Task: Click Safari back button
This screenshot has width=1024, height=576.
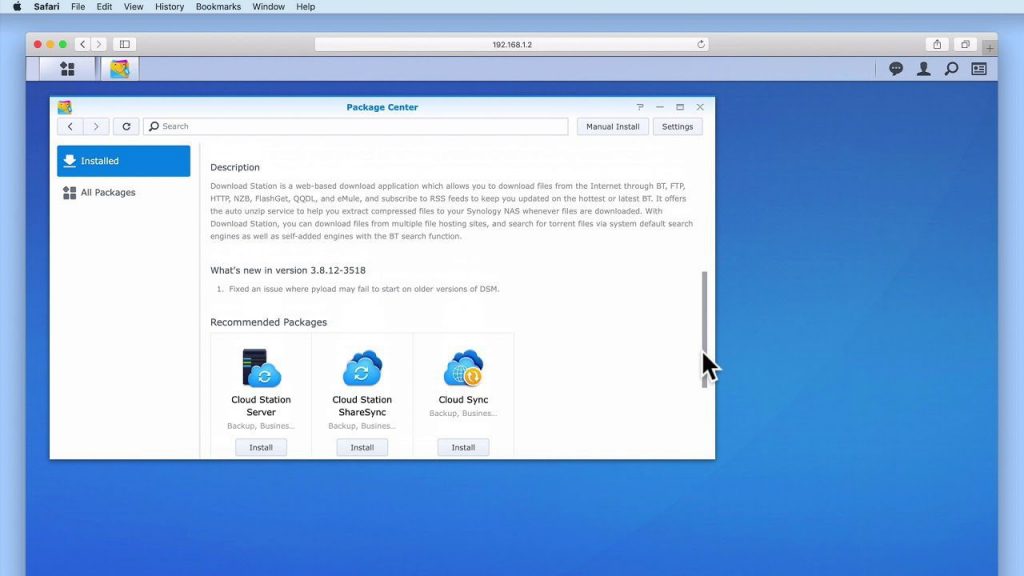Action: tap(82, 44)
